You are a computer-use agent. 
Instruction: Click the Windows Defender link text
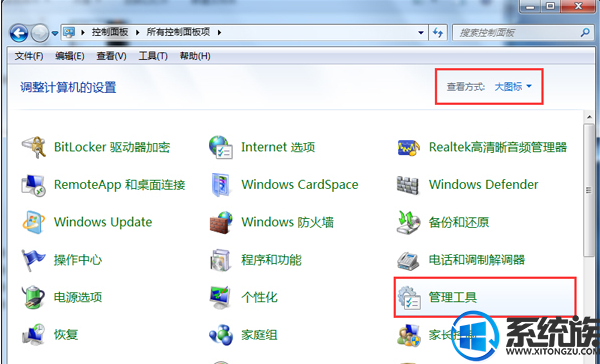484,185
